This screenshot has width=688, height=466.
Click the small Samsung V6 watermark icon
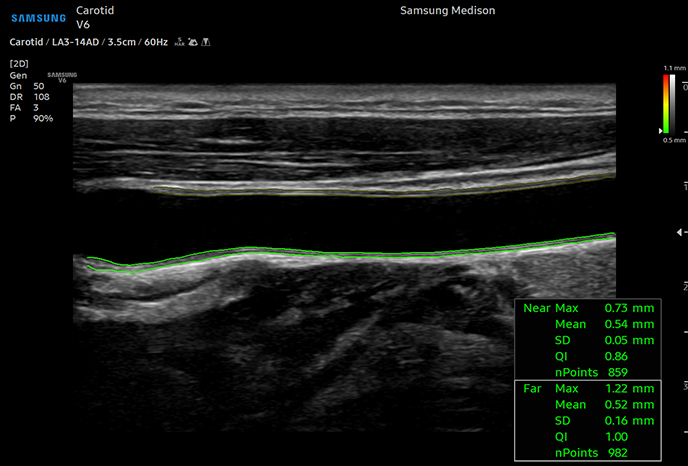[x=62, y=77]
